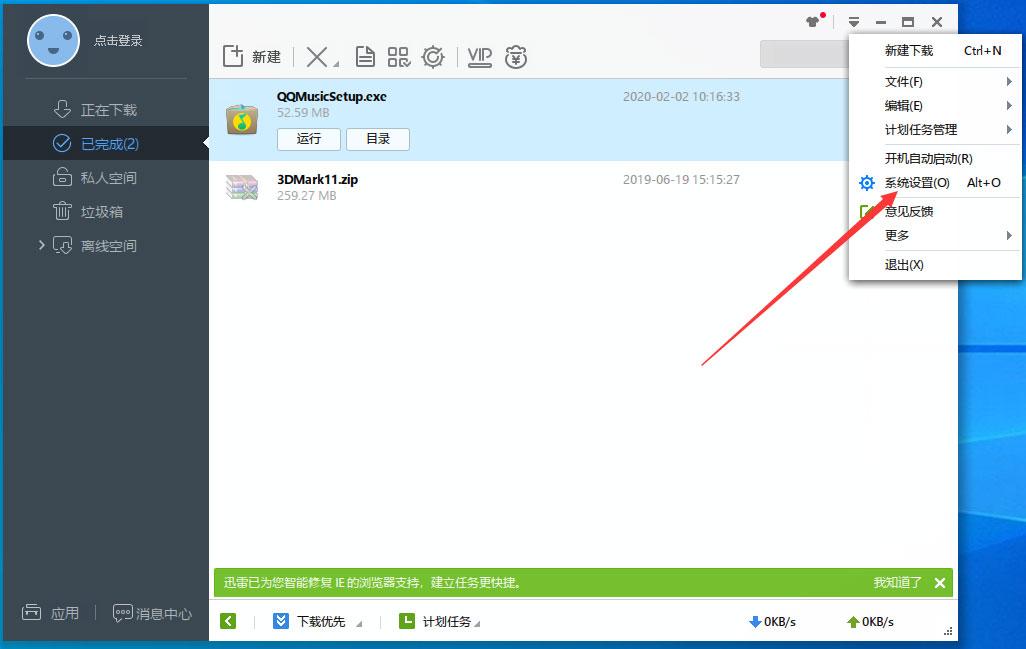Open the file document toolbar icon
Viewport: 1026px width, 649px height.
pos(366,57)
